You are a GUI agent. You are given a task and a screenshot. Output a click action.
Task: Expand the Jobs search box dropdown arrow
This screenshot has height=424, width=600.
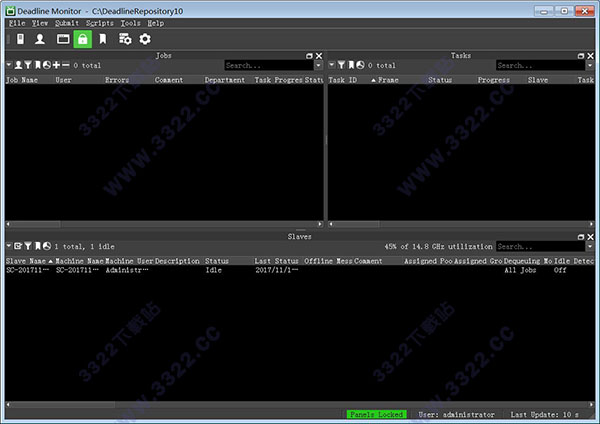(318, 65)
